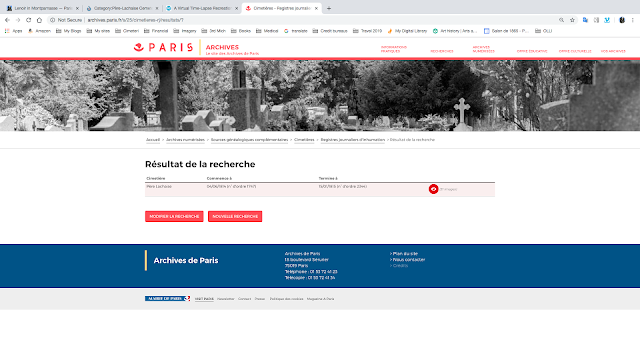
Task: Close the Cimetières tab
Action: [316, 8]
